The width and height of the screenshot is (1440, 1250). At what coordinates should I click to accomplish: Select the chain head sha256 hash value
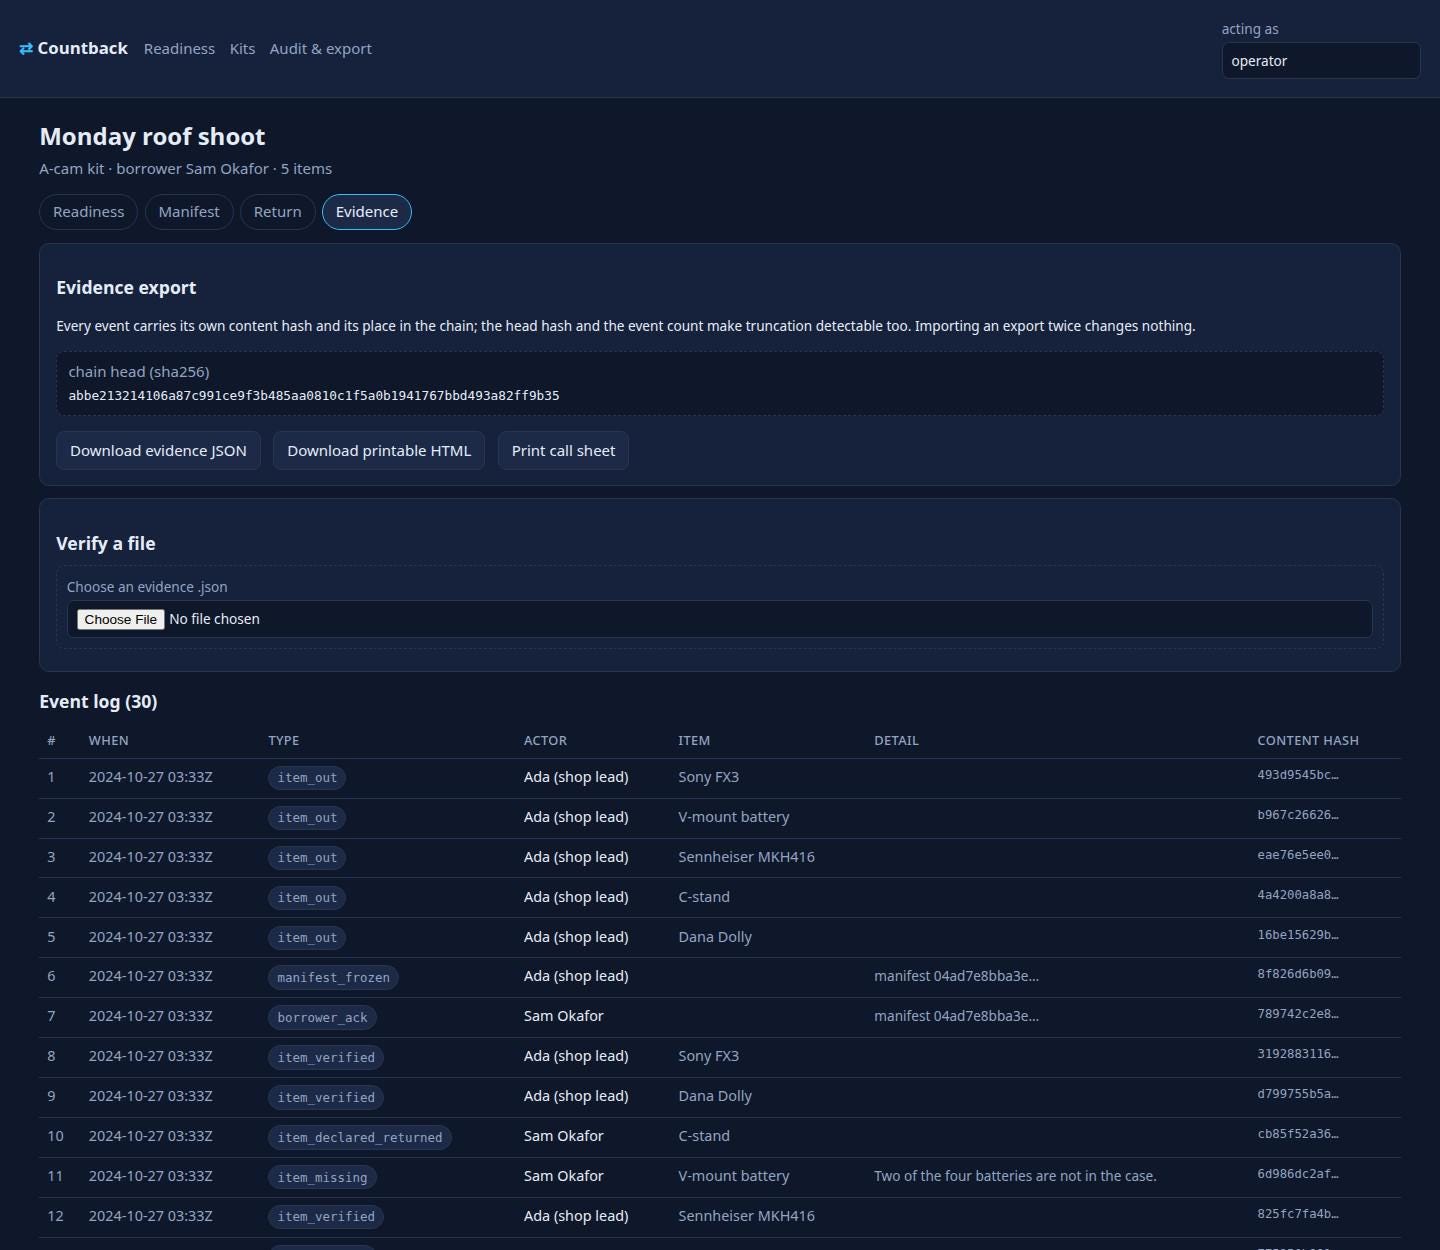coord(314,396)
